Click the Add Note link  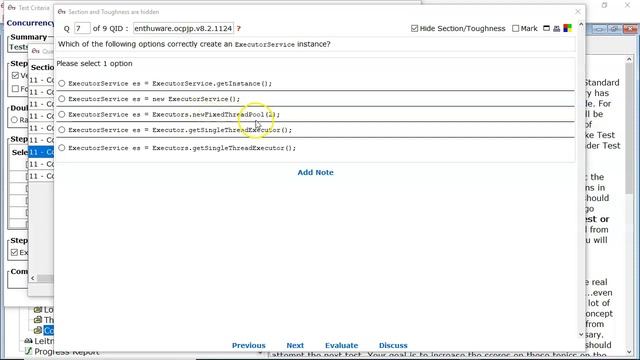coord(316,172)
